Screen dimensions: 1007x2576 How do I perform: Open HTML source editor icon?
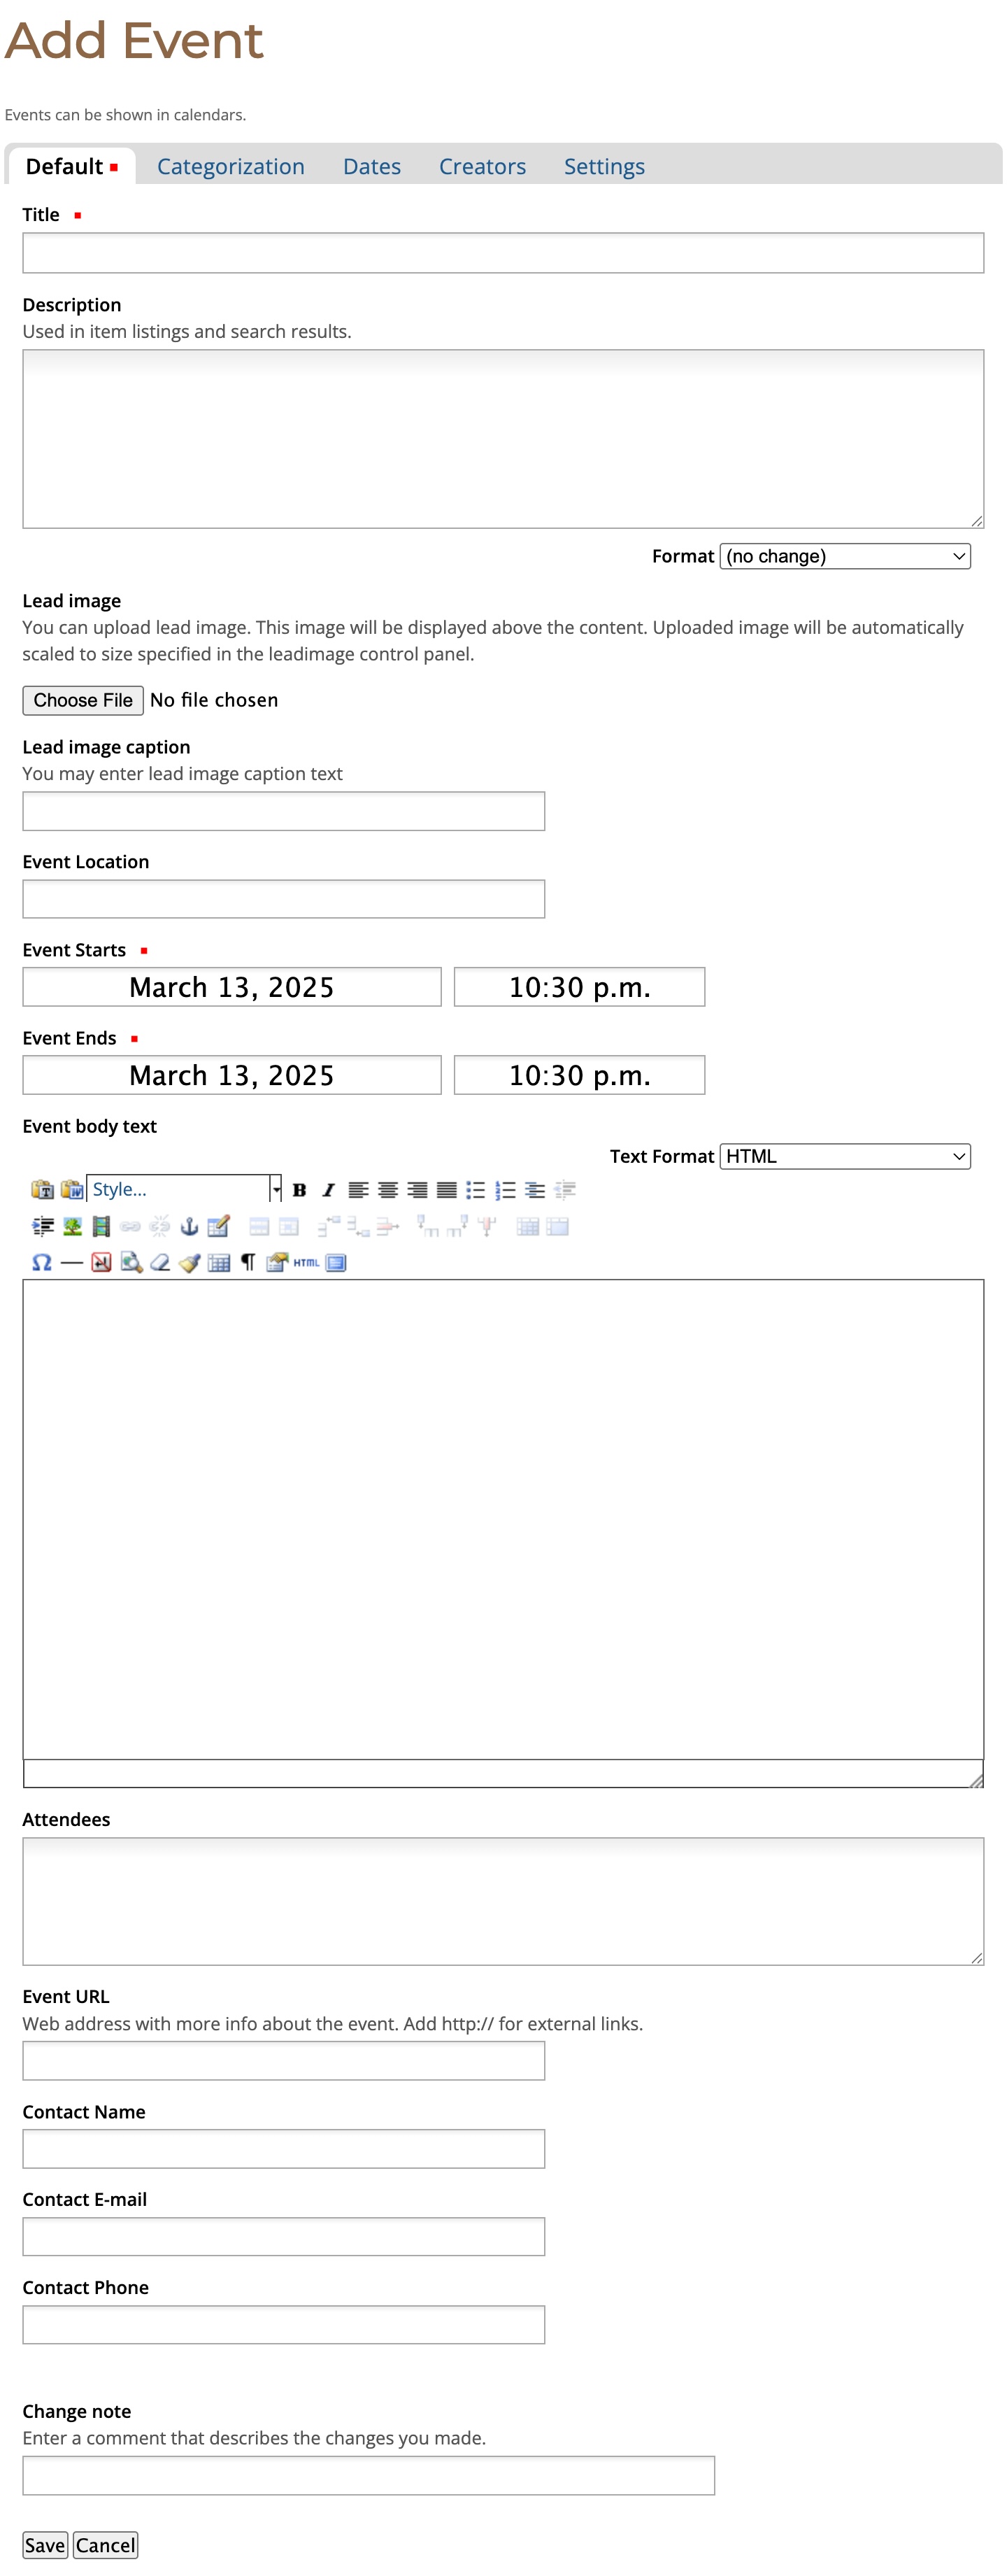306,1262
